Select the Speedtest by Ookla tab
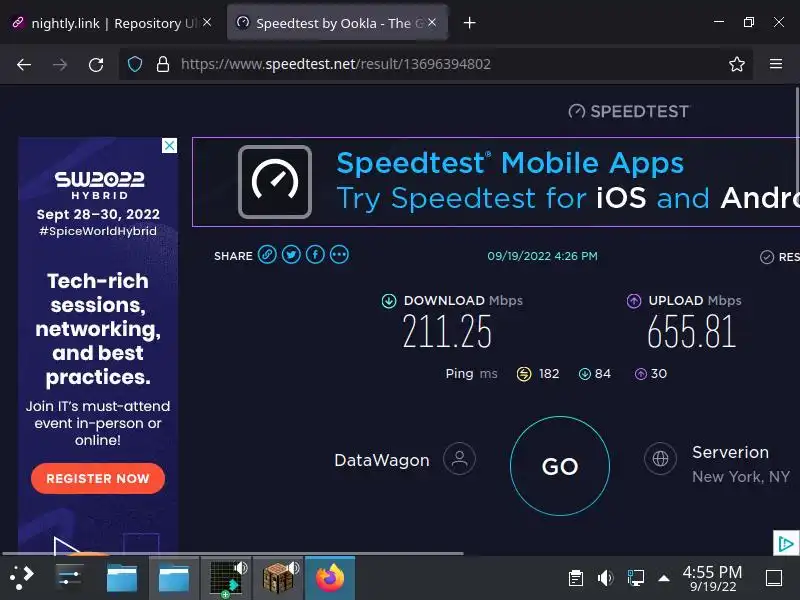The image size is (800, 600). click(338, 23)
